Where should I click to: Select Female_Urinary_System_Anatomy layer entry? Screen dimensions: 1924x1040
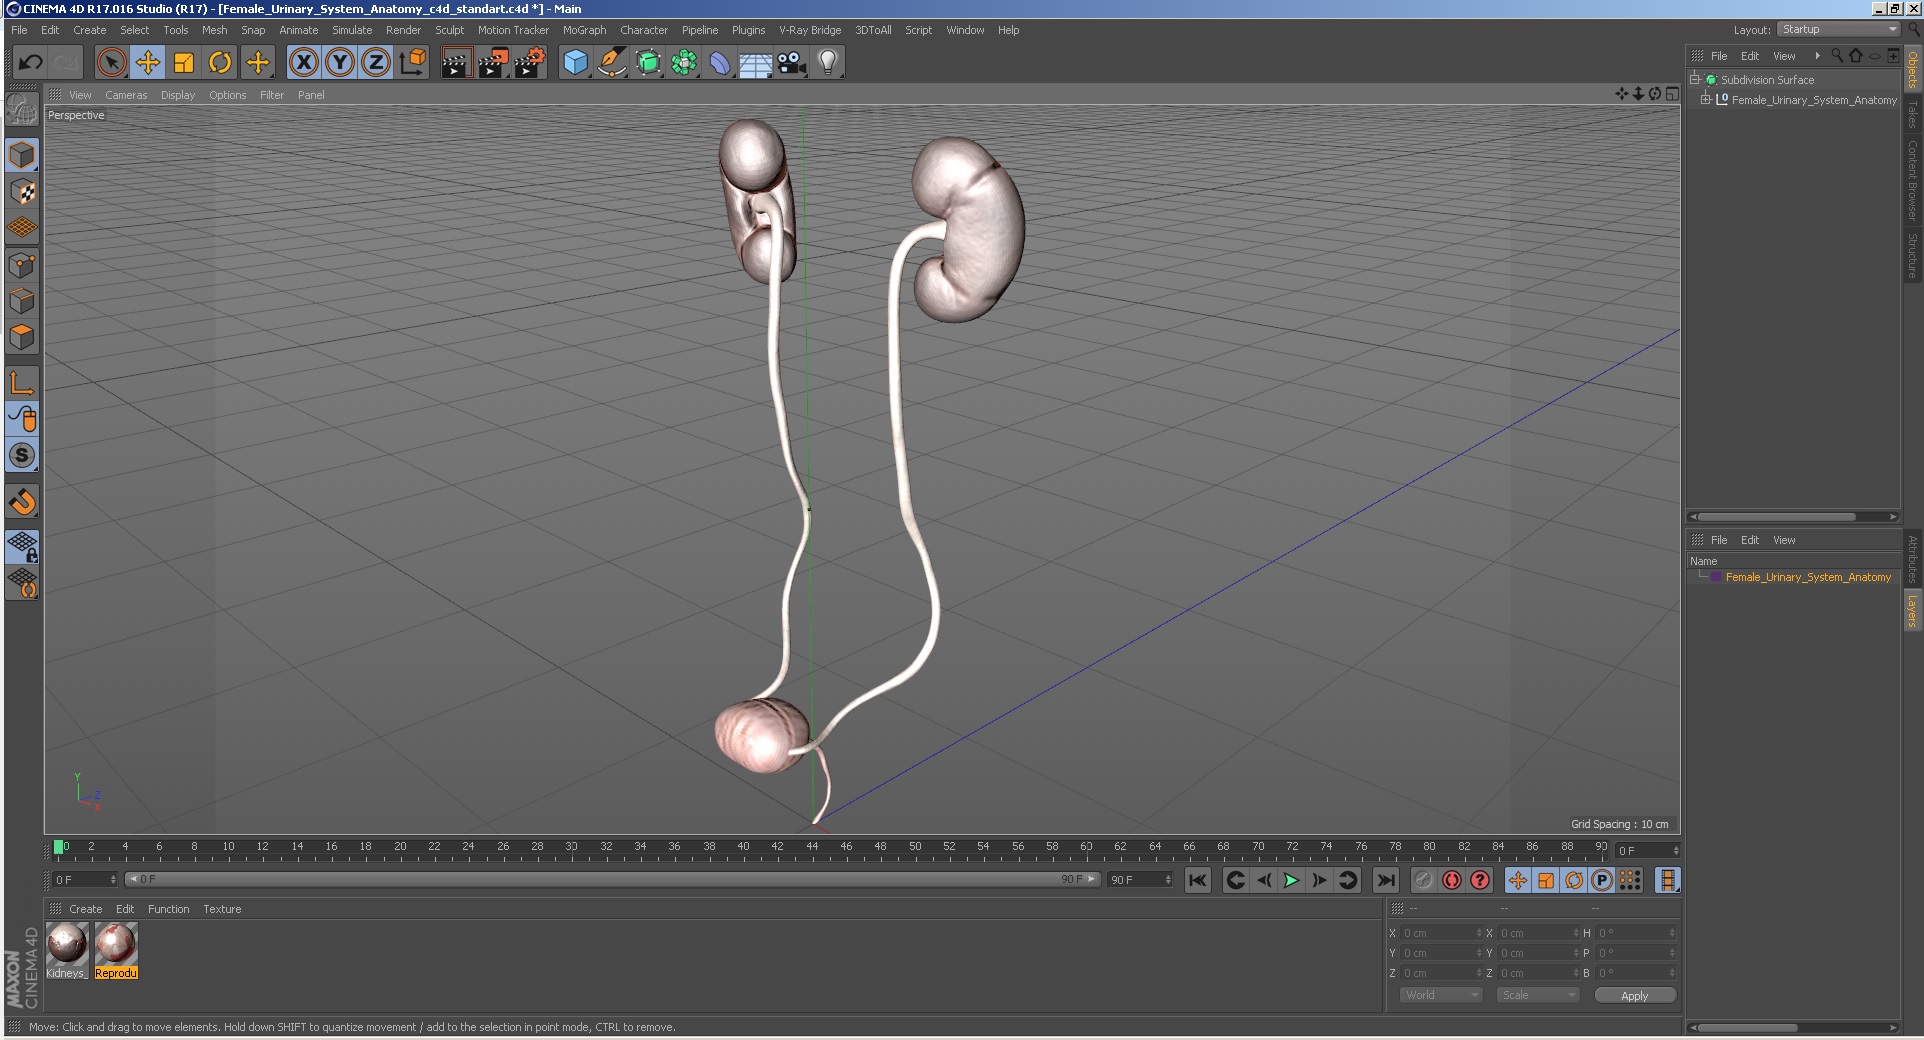point(1807,577)
